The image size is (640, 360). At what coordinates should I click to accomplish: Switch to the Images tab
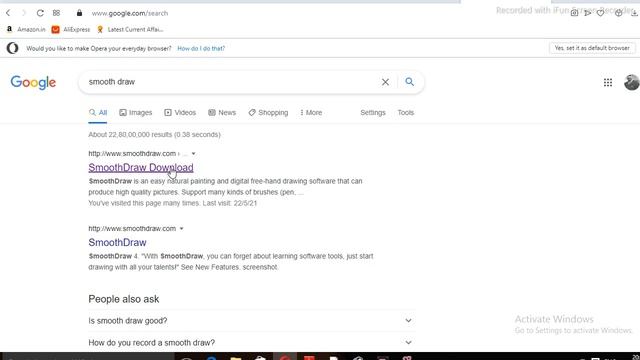click(x=136, y=113)
